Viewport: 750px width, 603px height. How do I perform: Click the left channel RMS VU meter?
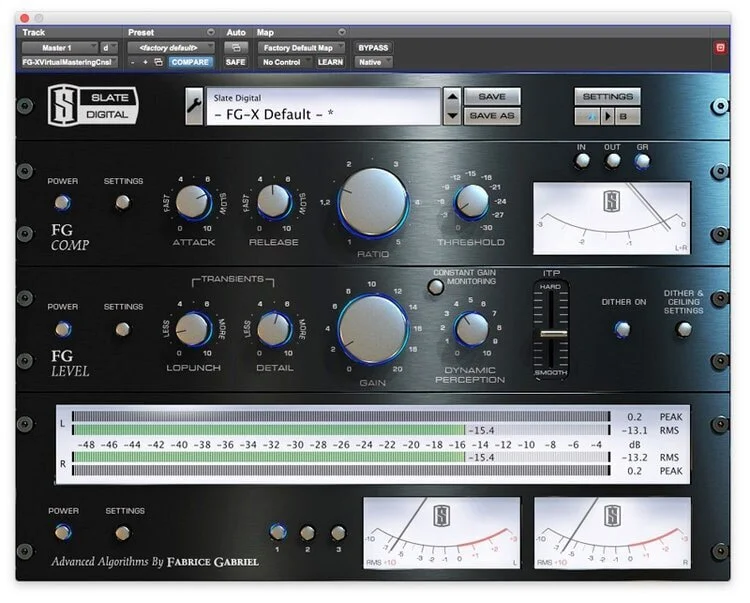(441, 533)
